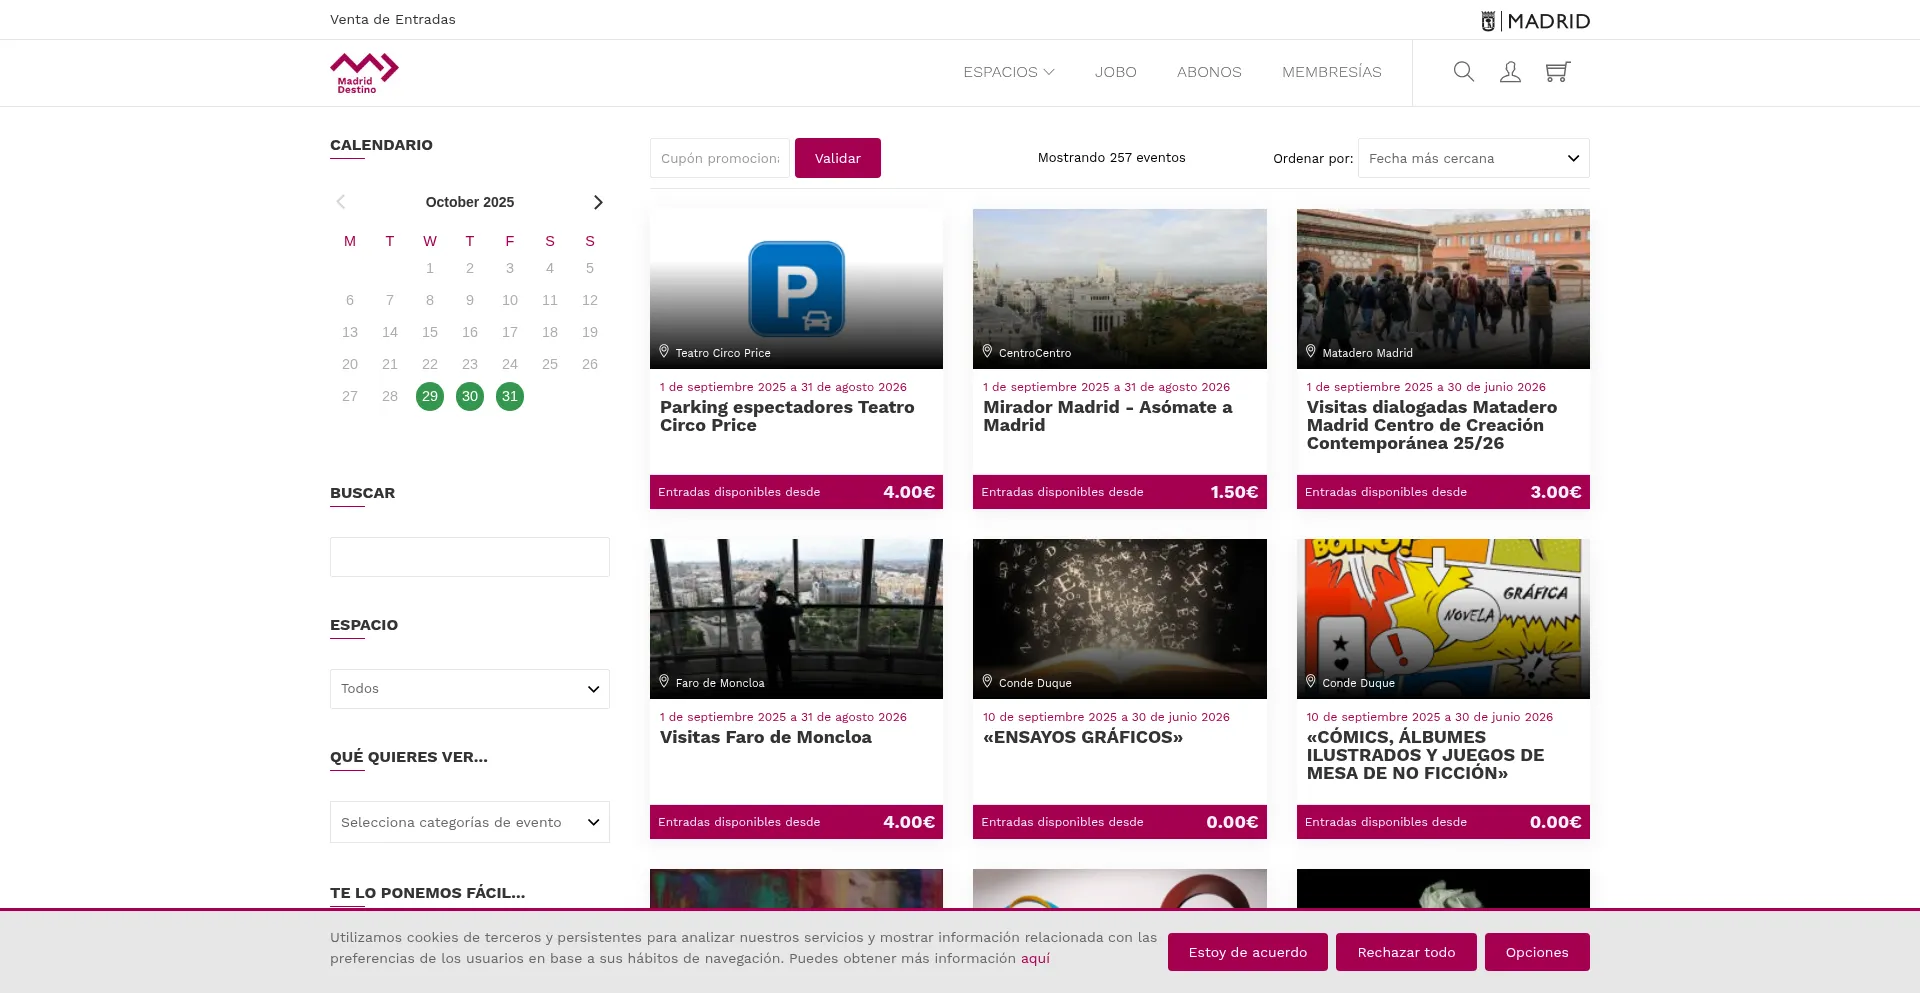Open the Mirador Madrid event thumbnail
Screen dimensions: 1920x993
[1119, 288]
